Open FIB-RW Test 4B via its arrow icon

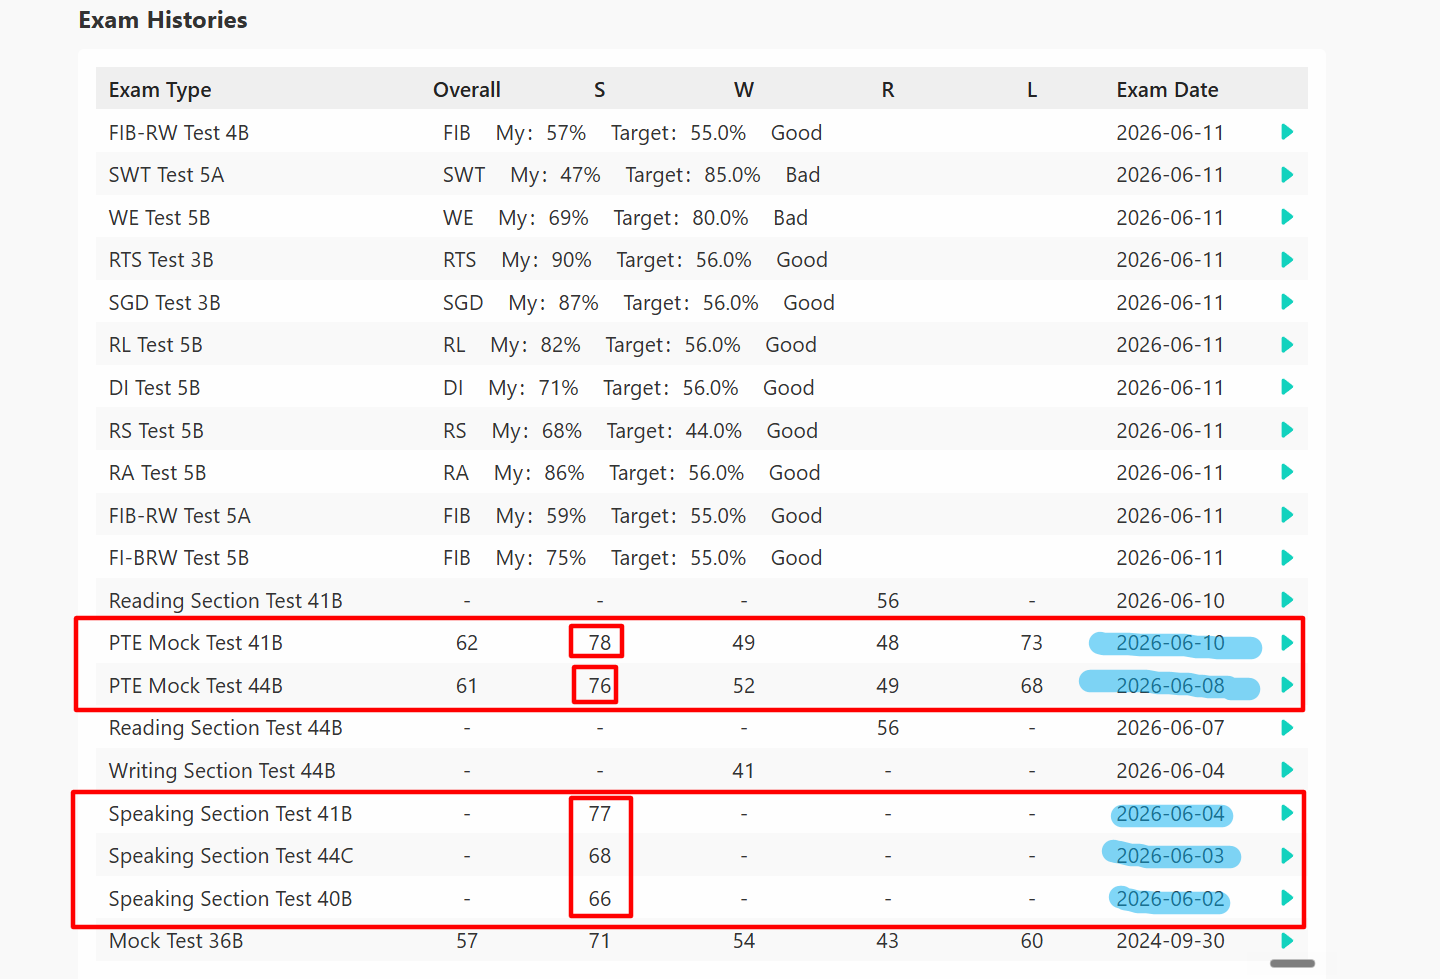(x=1287, y=132)
